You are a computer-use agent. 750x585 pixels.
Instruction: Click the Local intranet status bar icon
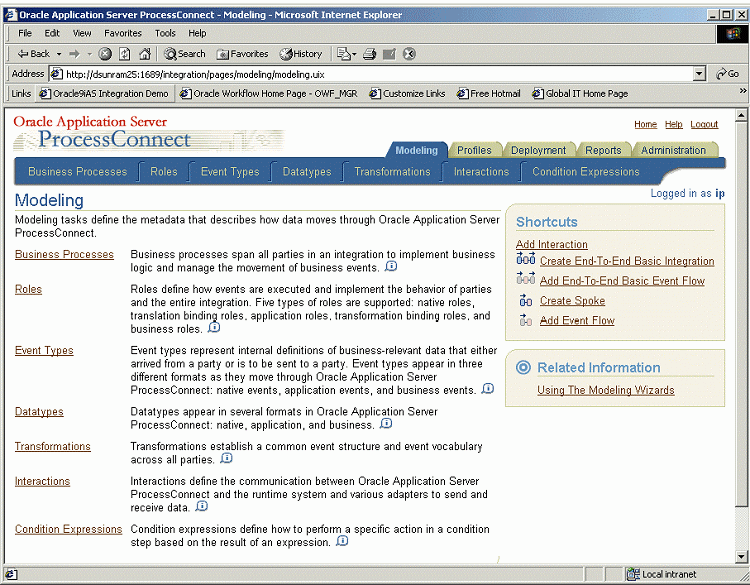coord(633,574)
